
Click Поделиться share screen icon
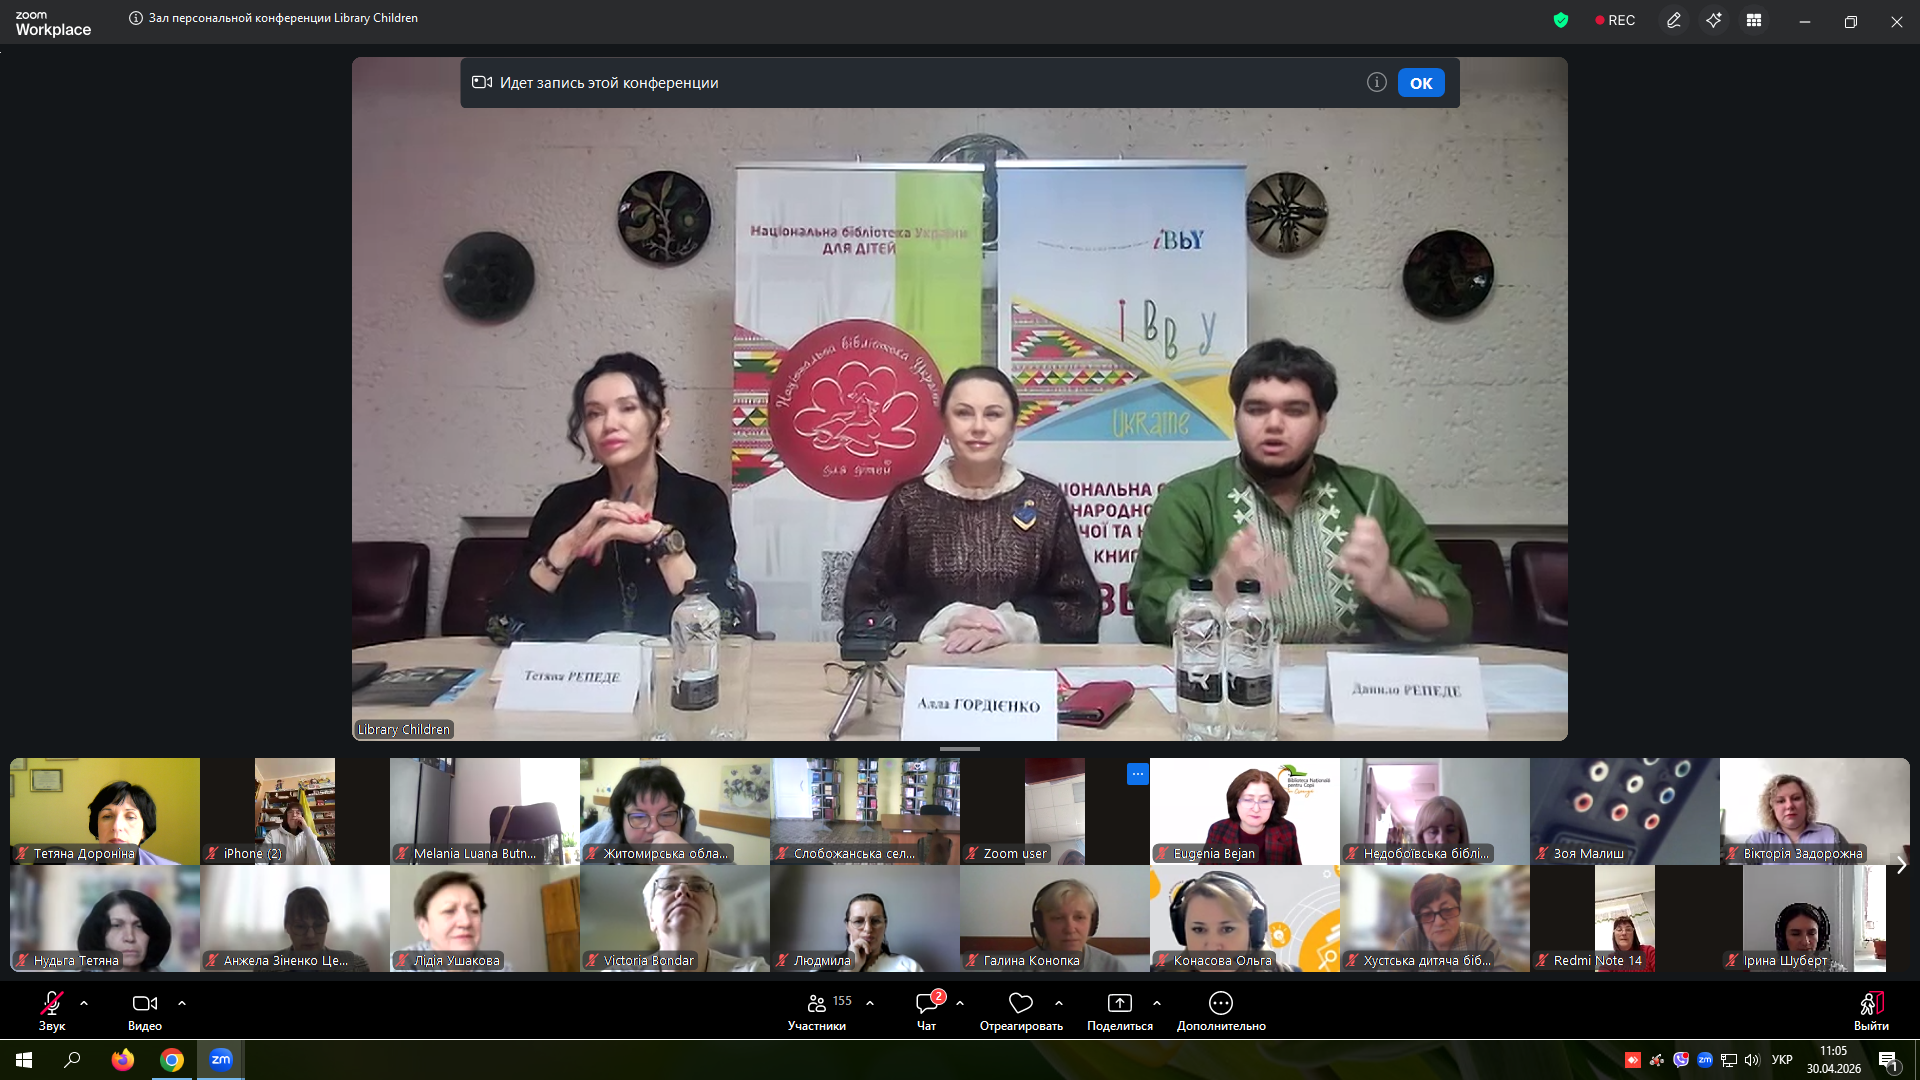click(1120, 1003)
